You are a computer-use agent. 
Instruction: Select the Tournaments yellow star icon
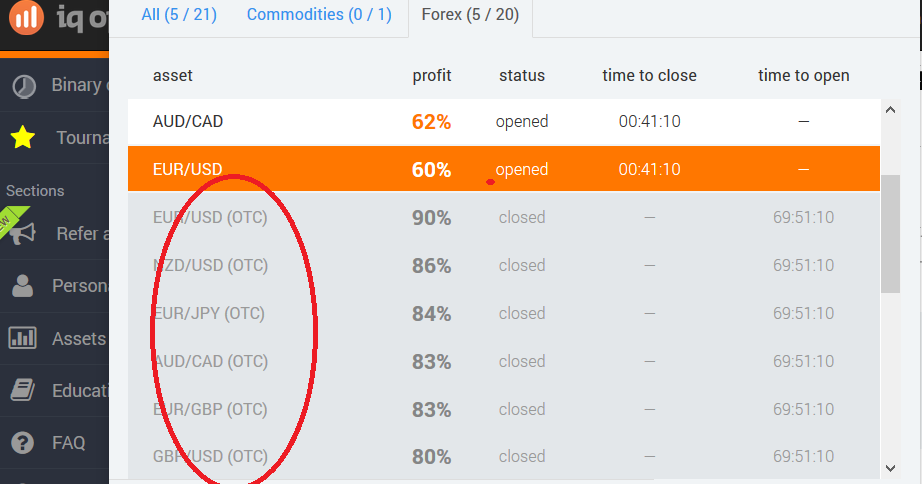click(22, 137)
